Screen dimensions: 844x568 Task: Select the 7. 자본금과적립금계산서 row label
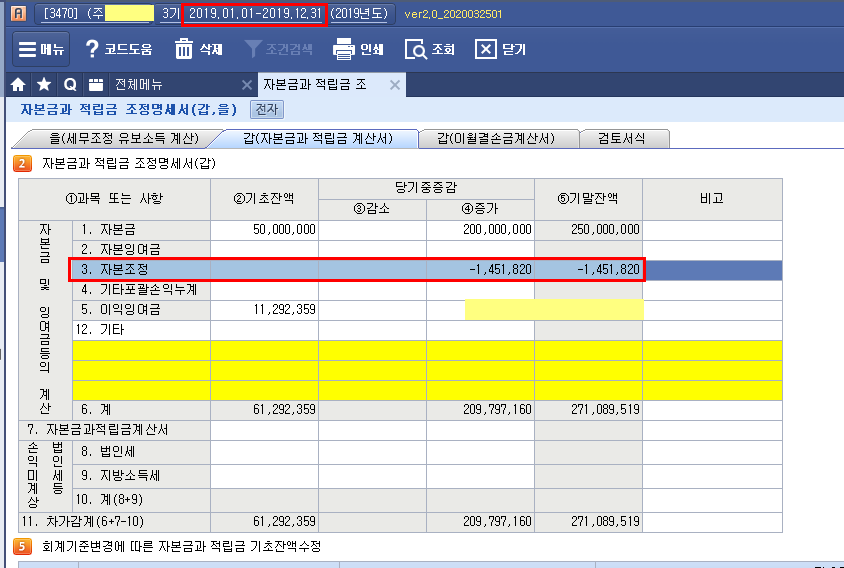(114, 430)
